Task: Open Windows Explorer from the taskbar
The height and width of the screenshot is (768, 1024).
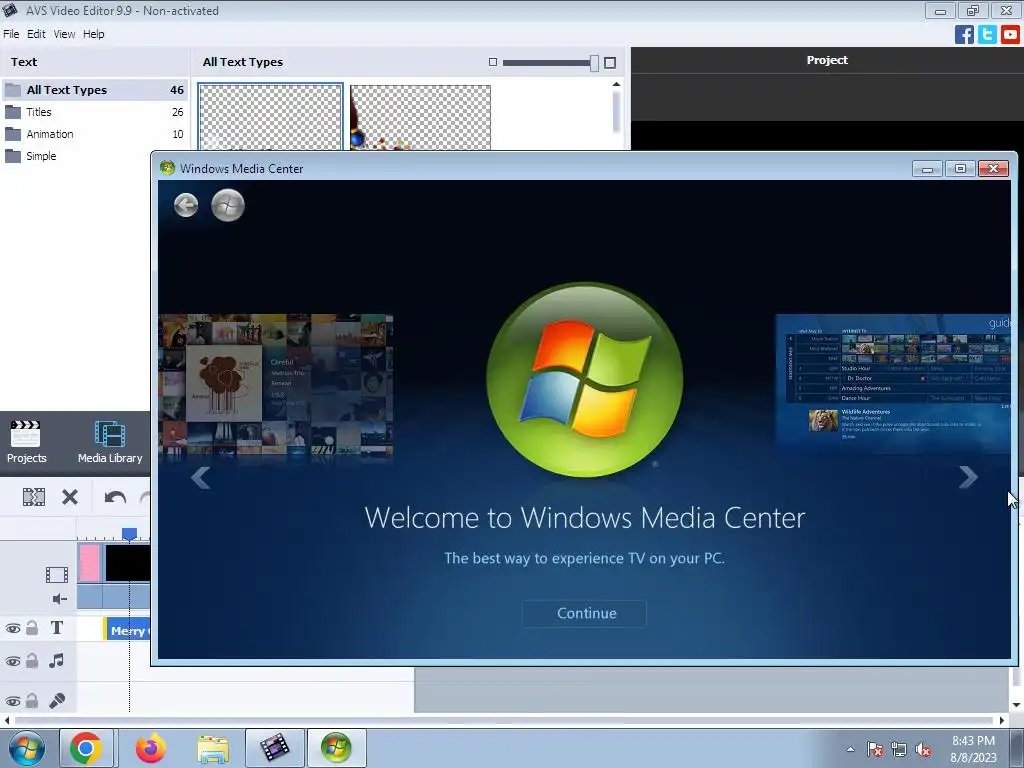Action: (213, 749)
